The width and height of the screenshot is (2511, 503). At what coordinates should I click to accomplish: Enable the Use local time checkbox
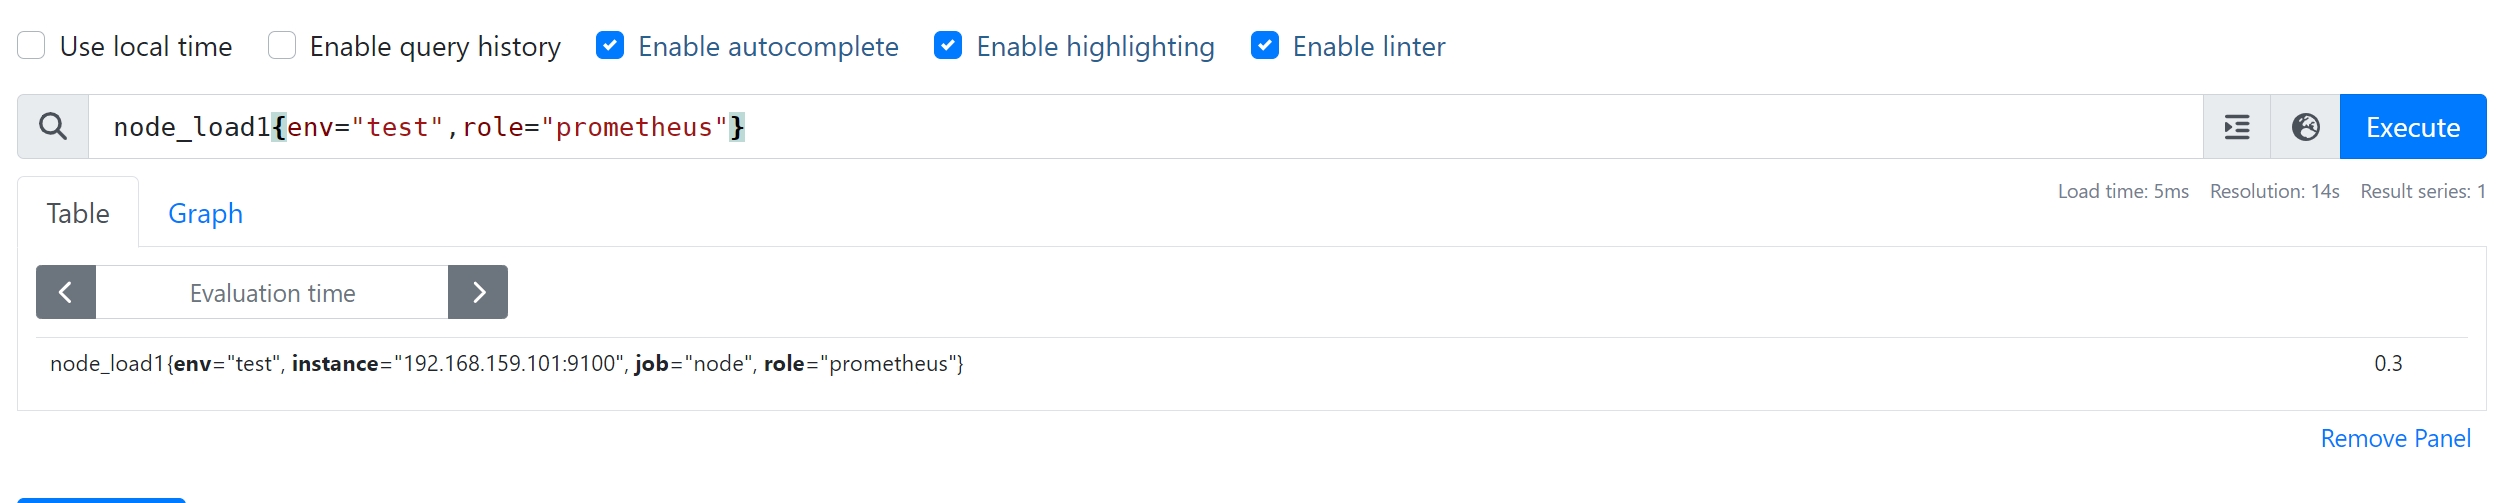pyautogui.click(x=31, y=46)
